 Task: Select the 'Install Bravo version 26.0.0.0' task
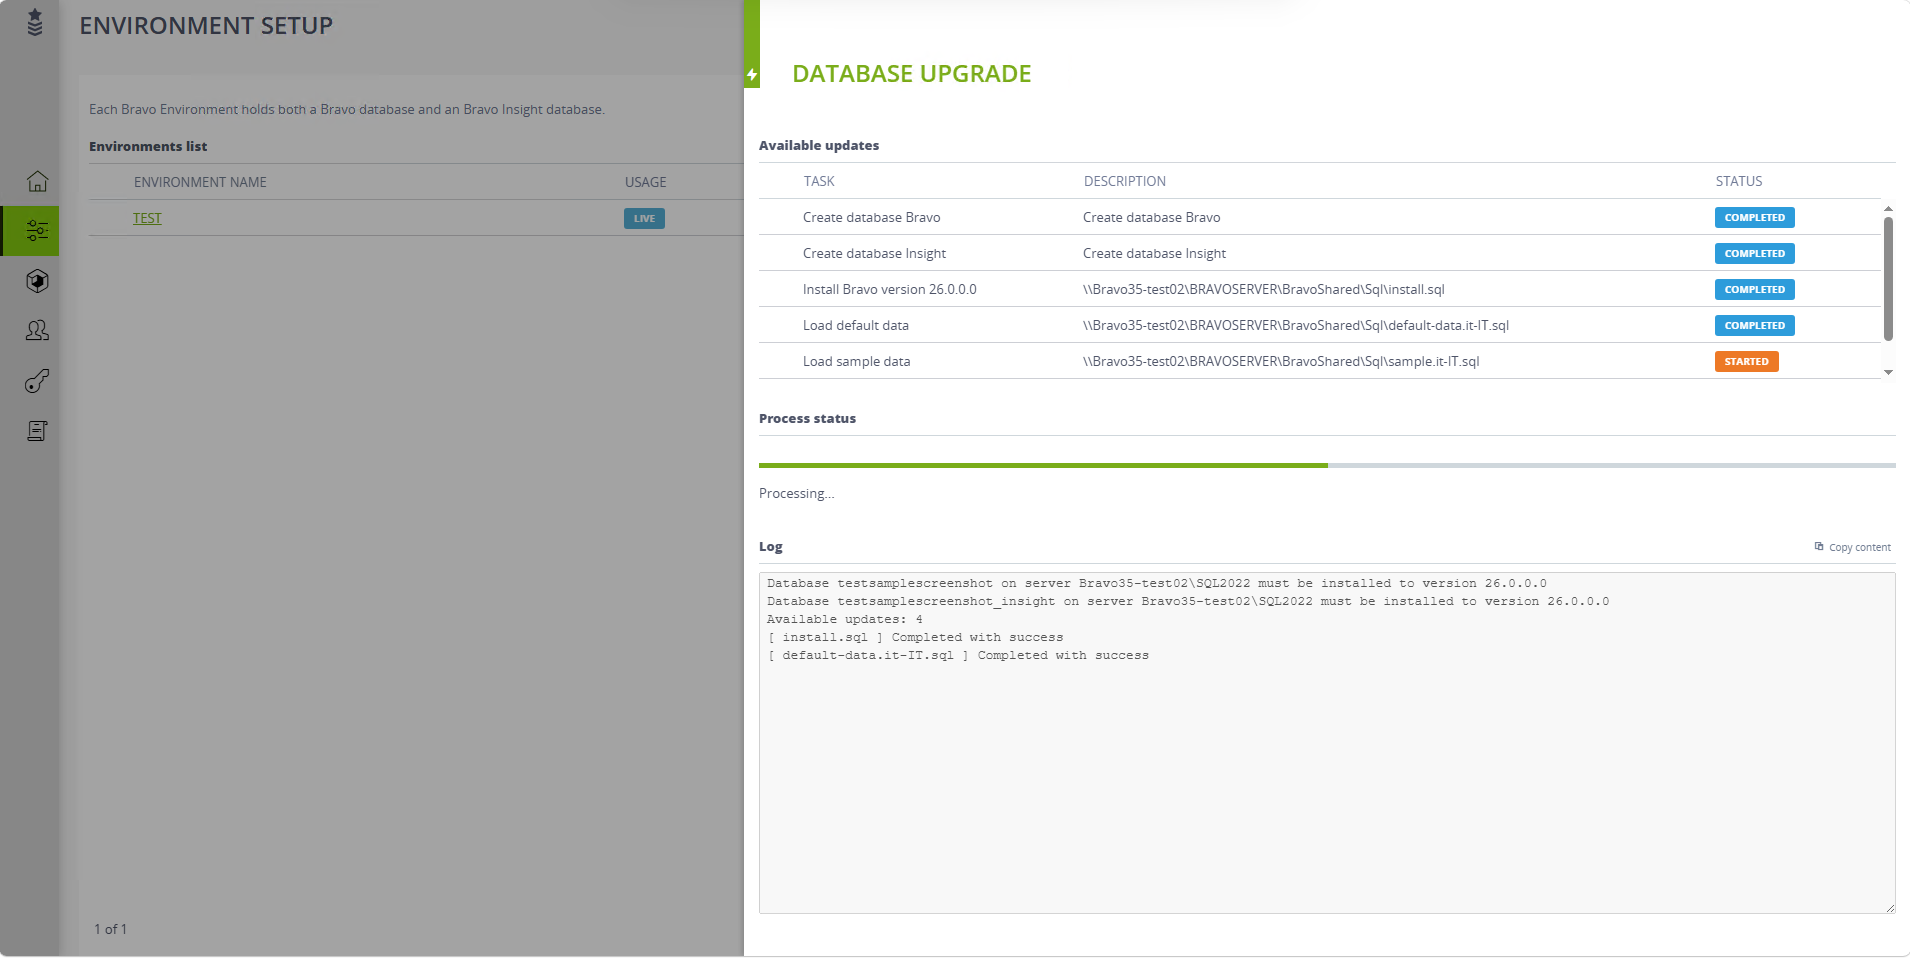point(889,289)
